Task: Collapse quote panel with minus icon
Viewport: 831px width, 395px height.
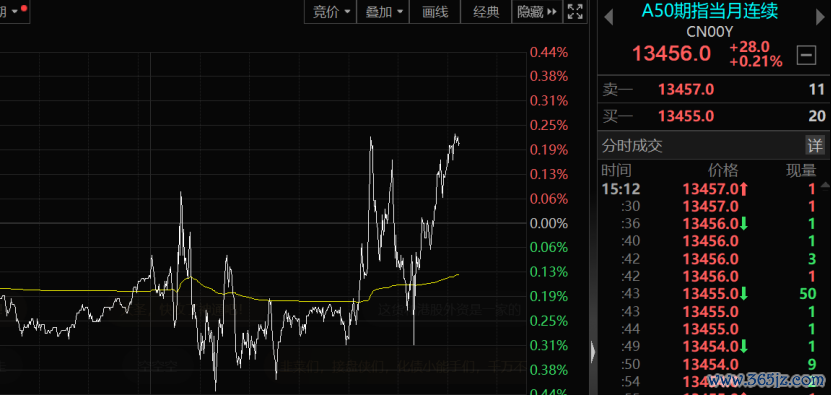Action: (806, 55)
